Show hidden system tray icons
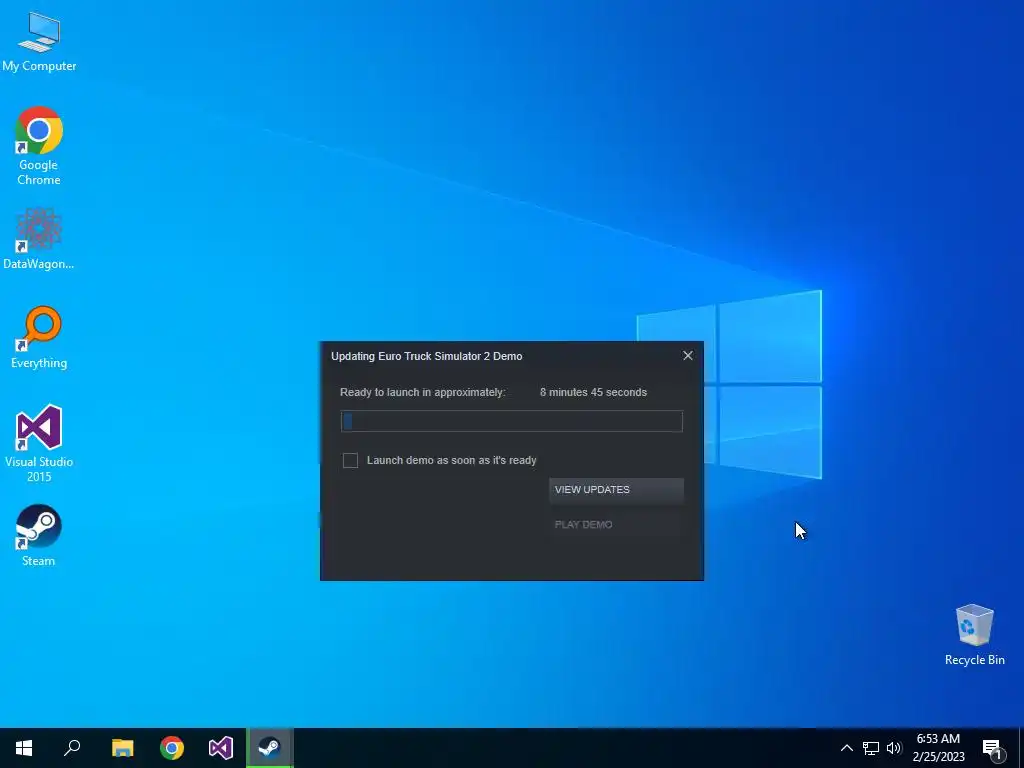This screenshot has height=768, width=1024. point(846,748)
